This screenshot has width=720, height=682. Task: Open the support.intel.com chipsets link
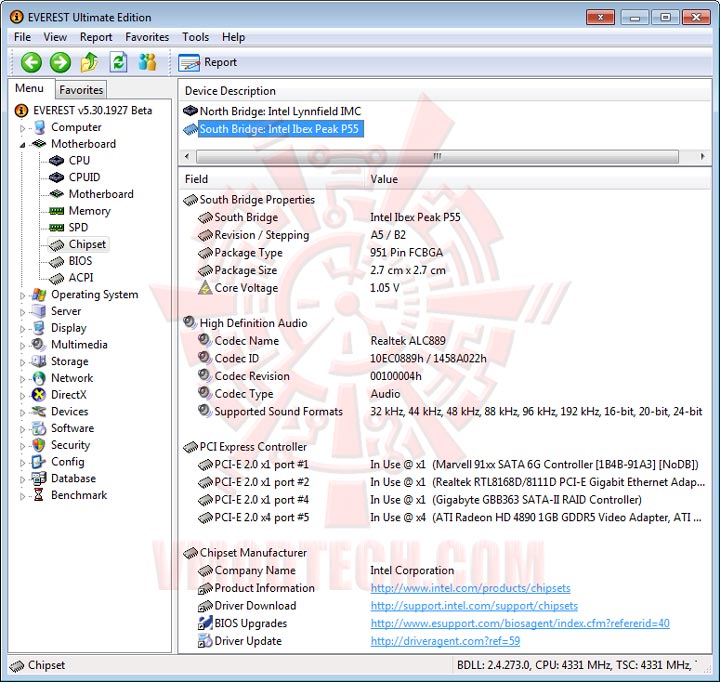point(474,605)
